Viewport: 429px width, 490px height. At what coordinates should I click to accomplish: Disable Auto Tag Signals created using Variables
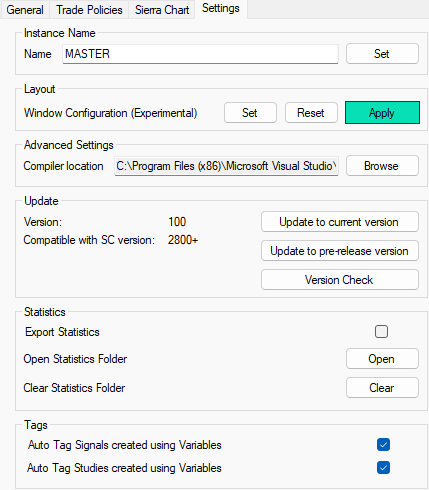[383, 445]
